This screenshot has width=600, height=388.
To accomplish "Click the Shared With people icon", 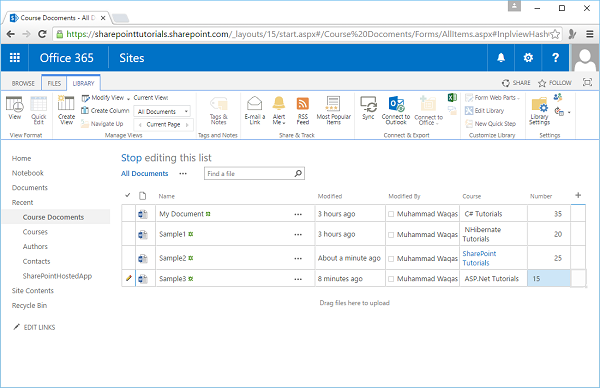I will pos(558,97).
